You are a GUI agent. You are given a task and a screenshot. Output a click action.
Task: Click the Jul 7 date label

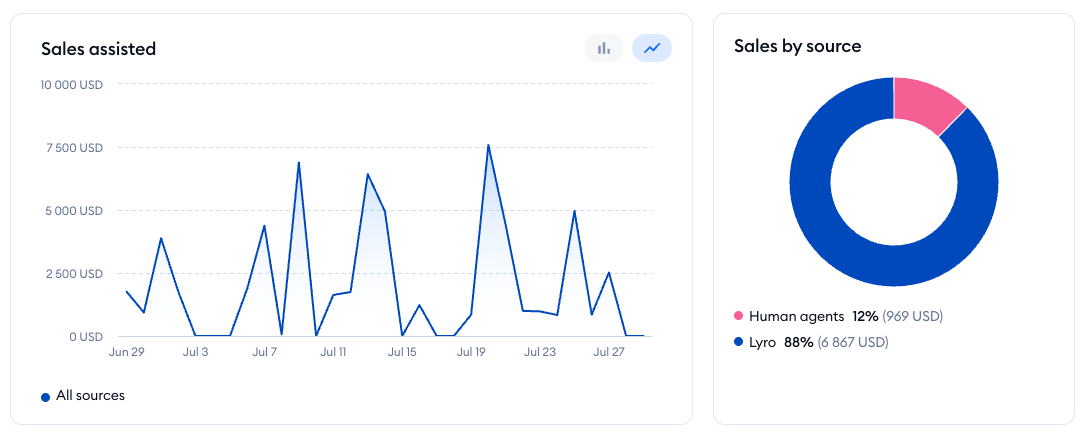tap(264, 353)
